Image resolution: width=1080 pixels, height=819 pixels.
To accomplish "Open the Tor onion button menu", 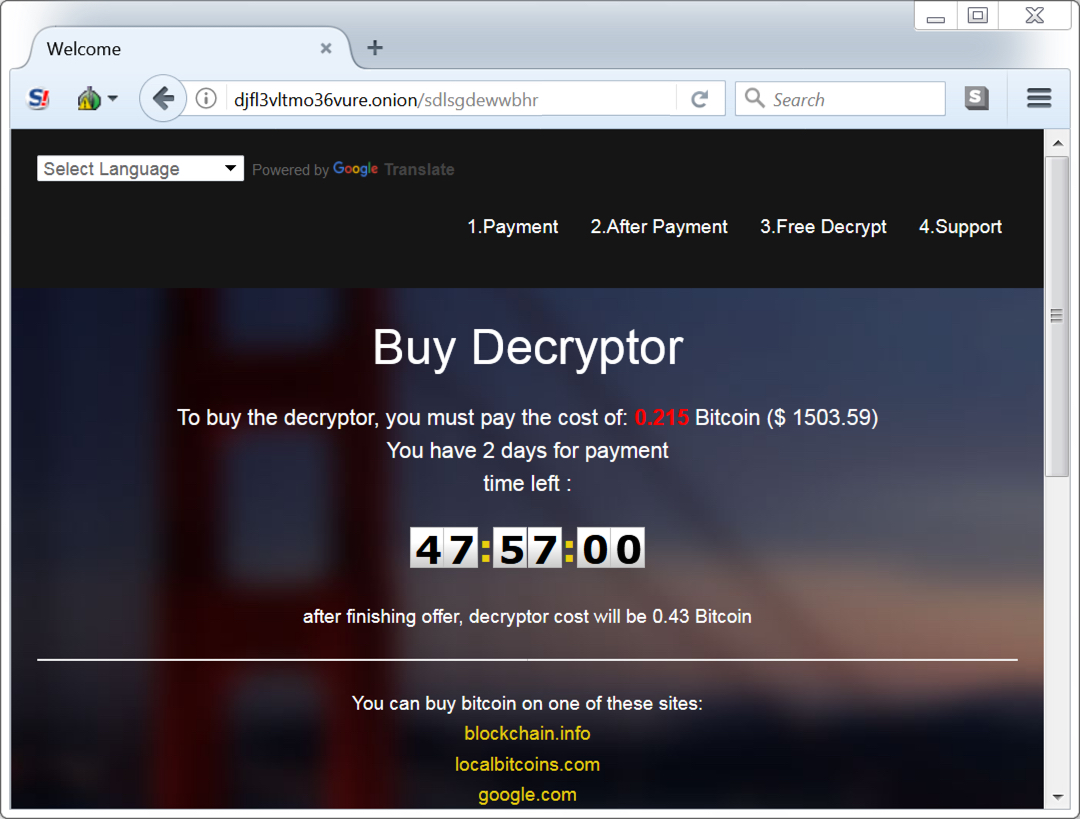I will pyautogui.click(x=96, y=99).
